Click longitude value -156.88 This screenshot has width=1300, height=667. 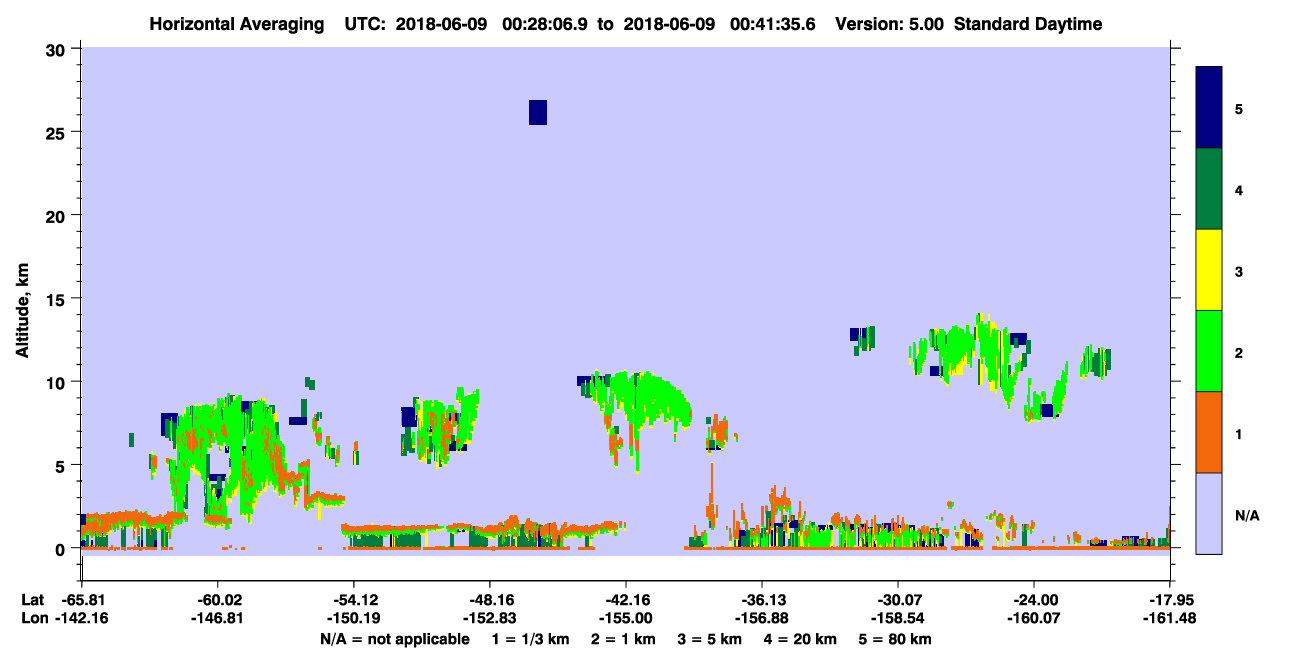(x=761, y=619)
